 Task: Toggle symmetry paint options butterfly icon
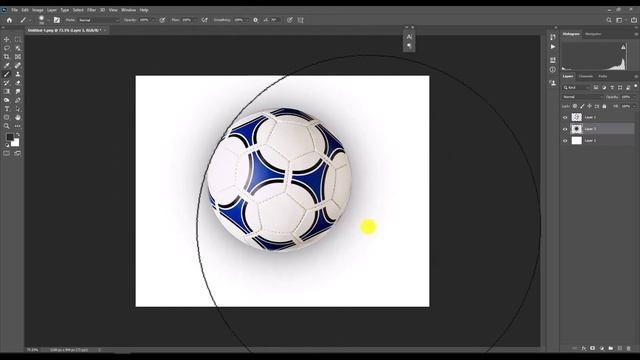pyautogui.click(x=301, y=20)
